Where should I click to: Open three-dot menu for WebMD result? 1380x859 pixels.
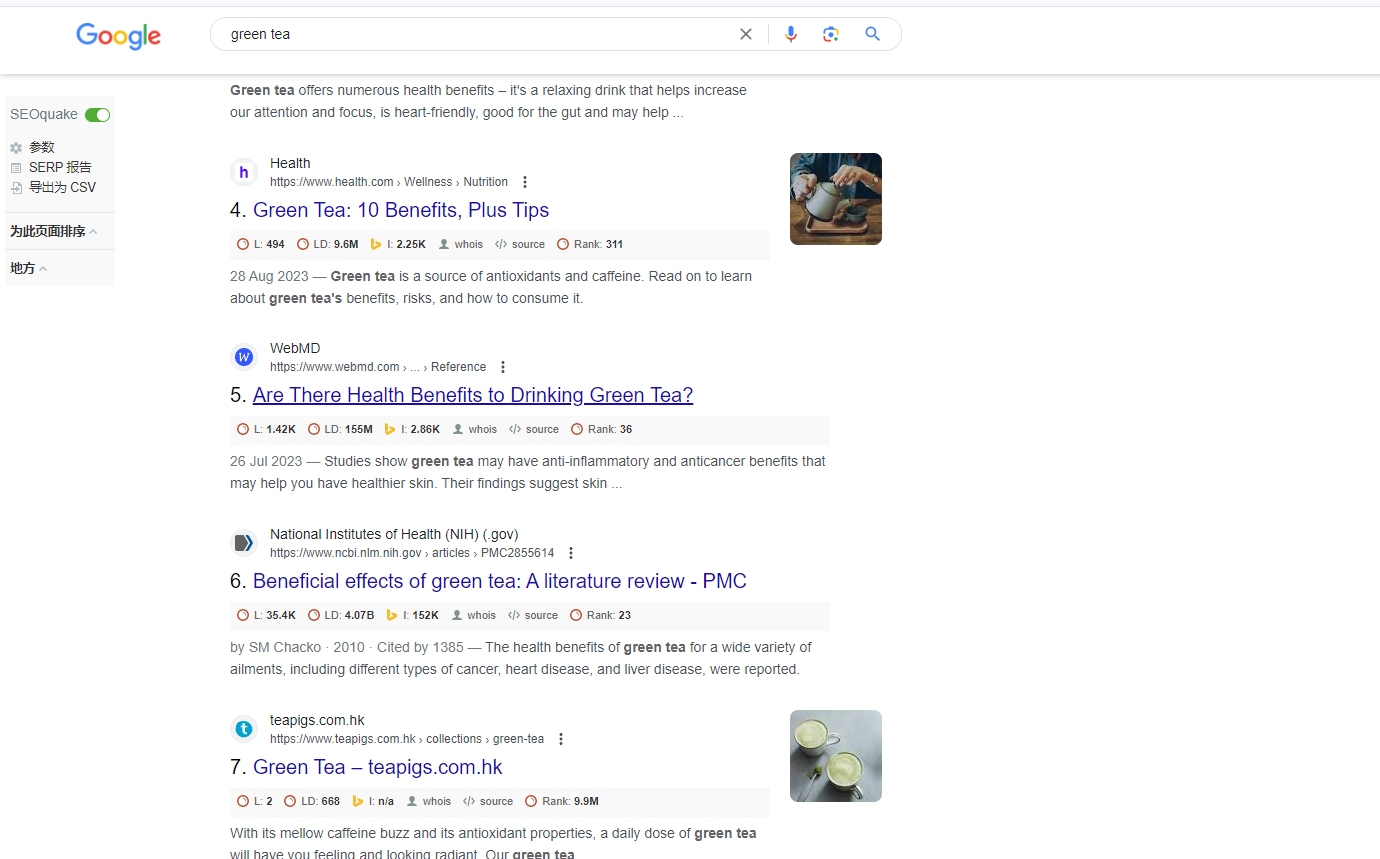tap(503, 367)
